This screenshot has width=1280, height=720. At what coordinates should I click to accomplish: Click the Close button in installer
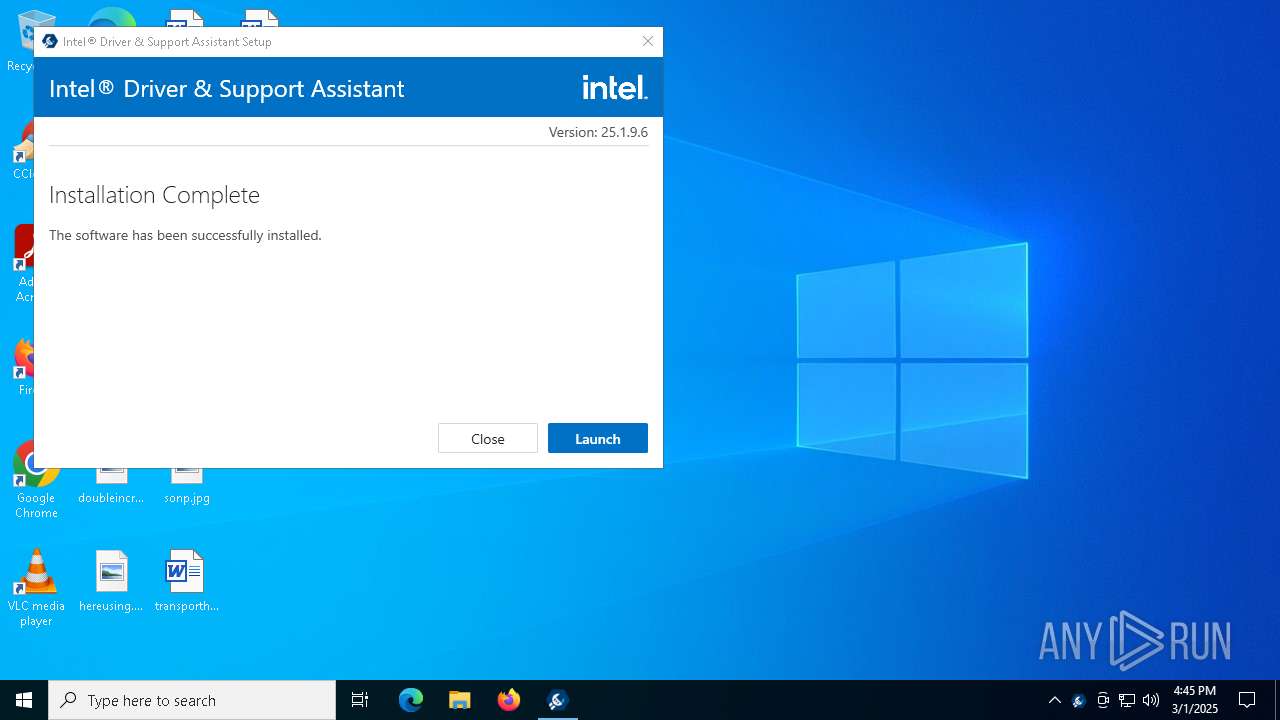pyautogui.click(x=488, y=438)
